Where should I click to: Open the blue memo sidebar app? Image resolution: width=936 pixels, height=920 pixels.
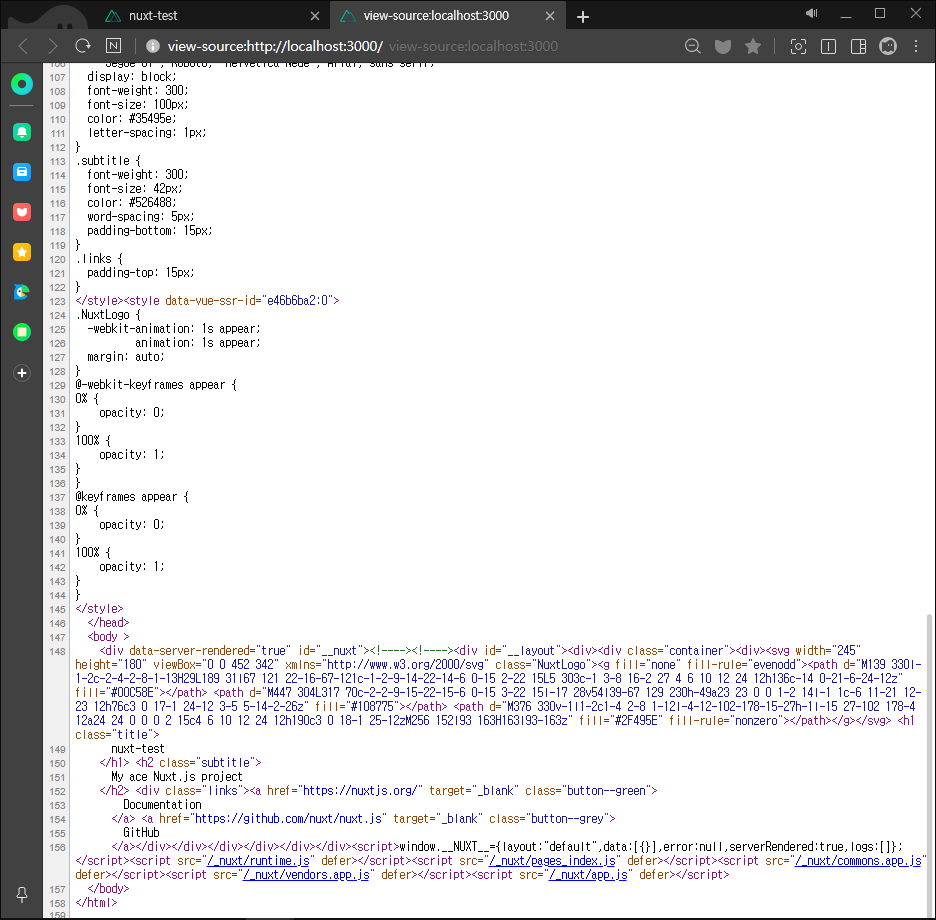coord(22,172)
